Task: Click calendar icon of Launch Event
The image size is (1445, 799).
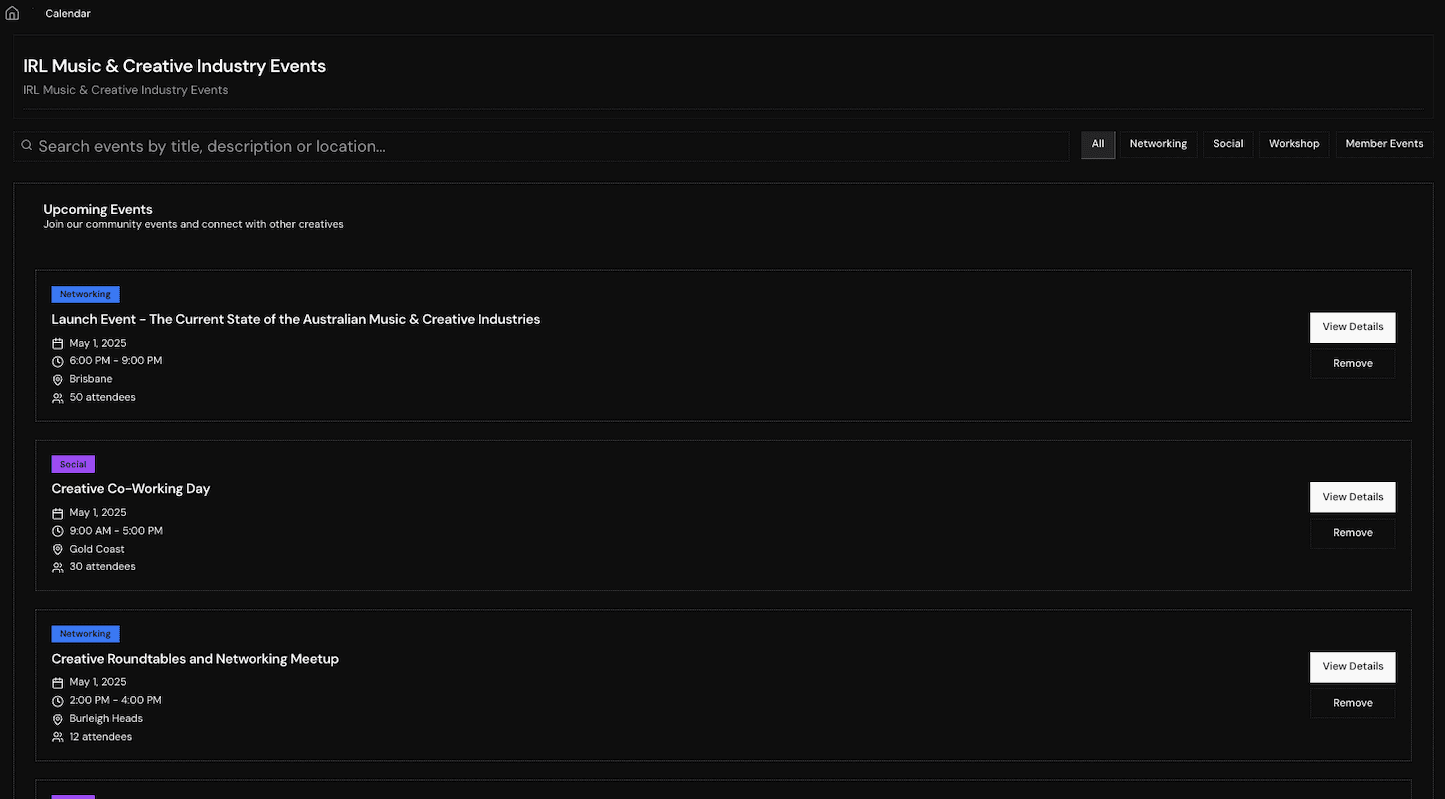Action: click(x=58, y=344)
